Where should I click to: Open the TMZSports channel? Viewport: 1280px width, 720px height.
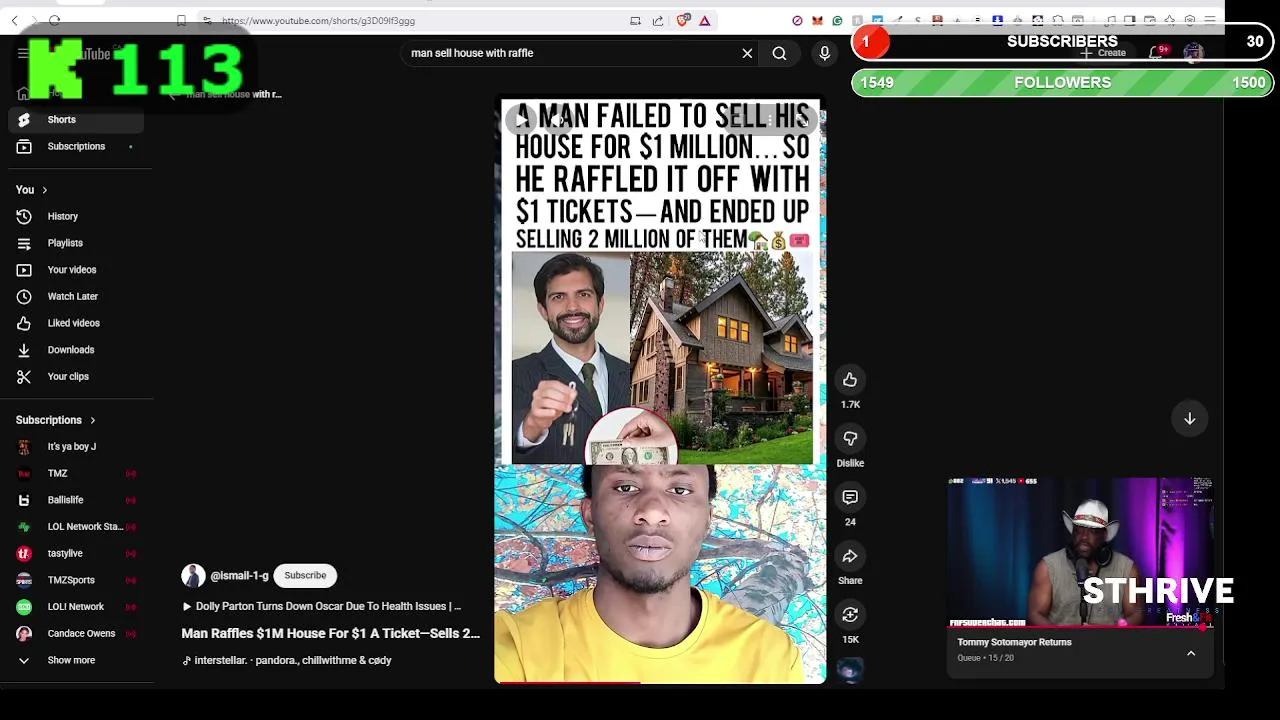tap(76, 580)
